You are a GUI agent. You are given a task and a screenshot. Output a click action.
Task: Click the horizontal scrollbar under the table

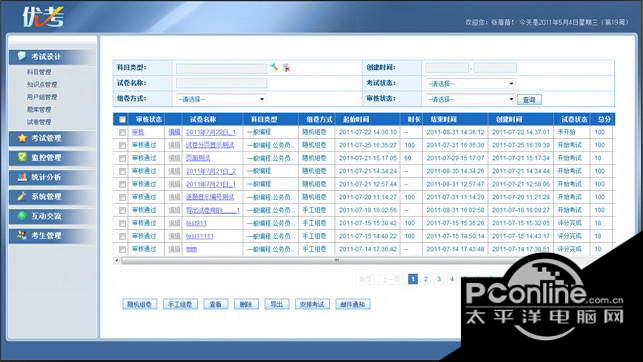pyautogui.click(x=336, y=260)
